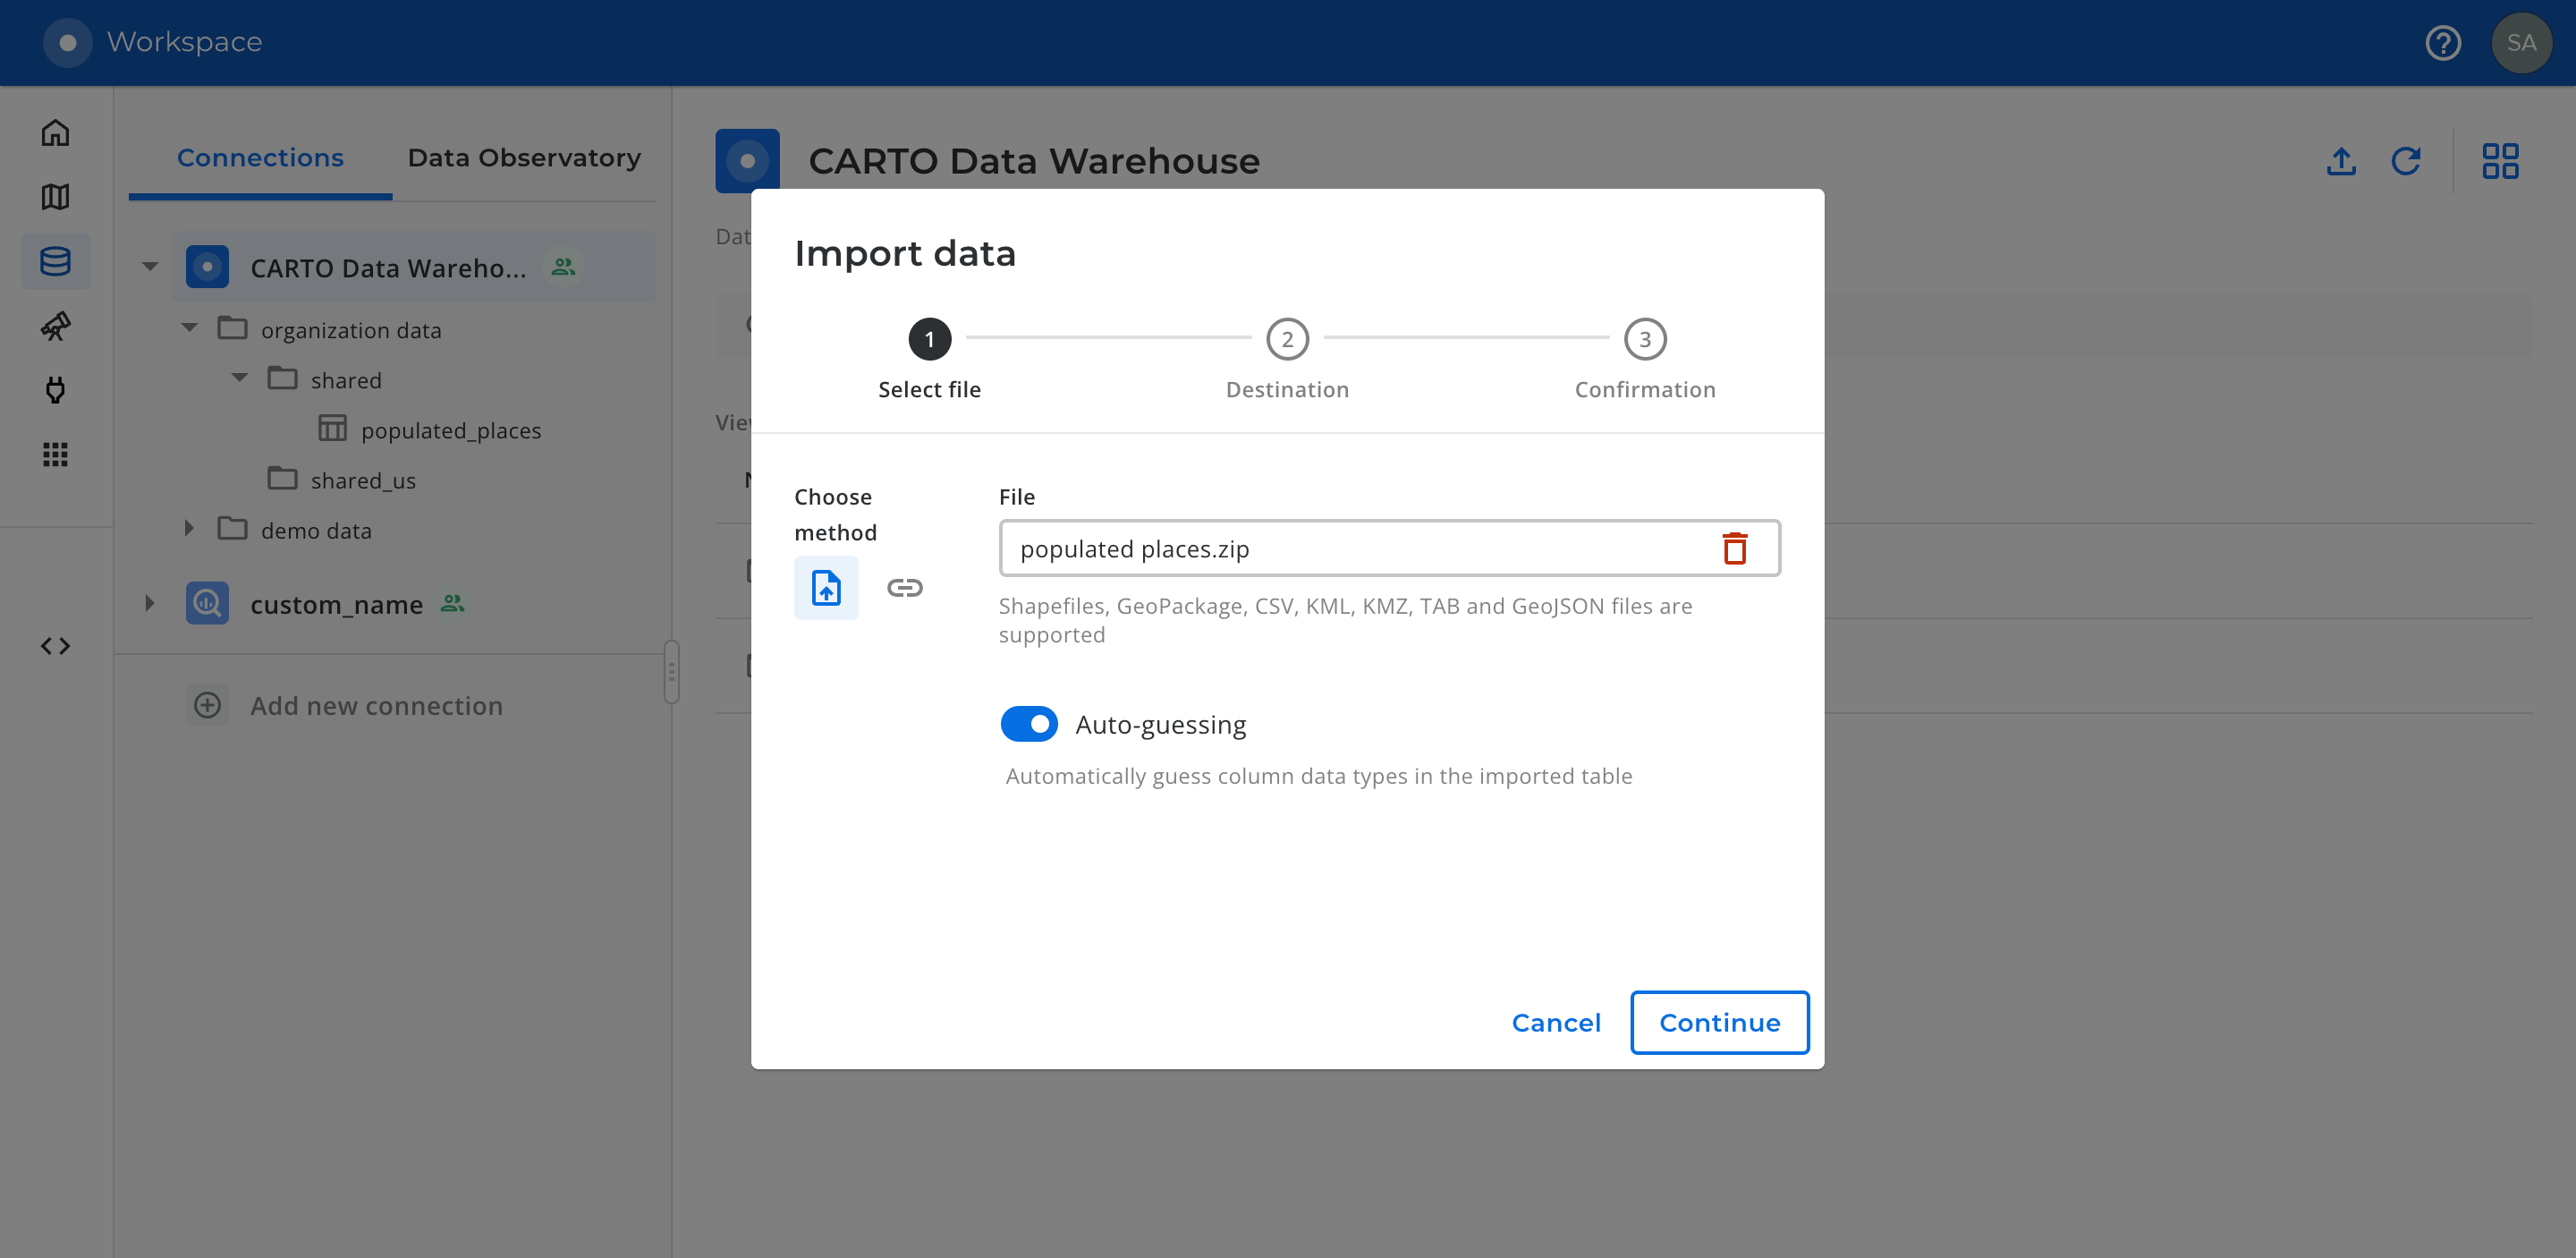Click the shared users icon next to CARTO Data Wareho...
The image size is (2576, 1258).
click(564, 267)
